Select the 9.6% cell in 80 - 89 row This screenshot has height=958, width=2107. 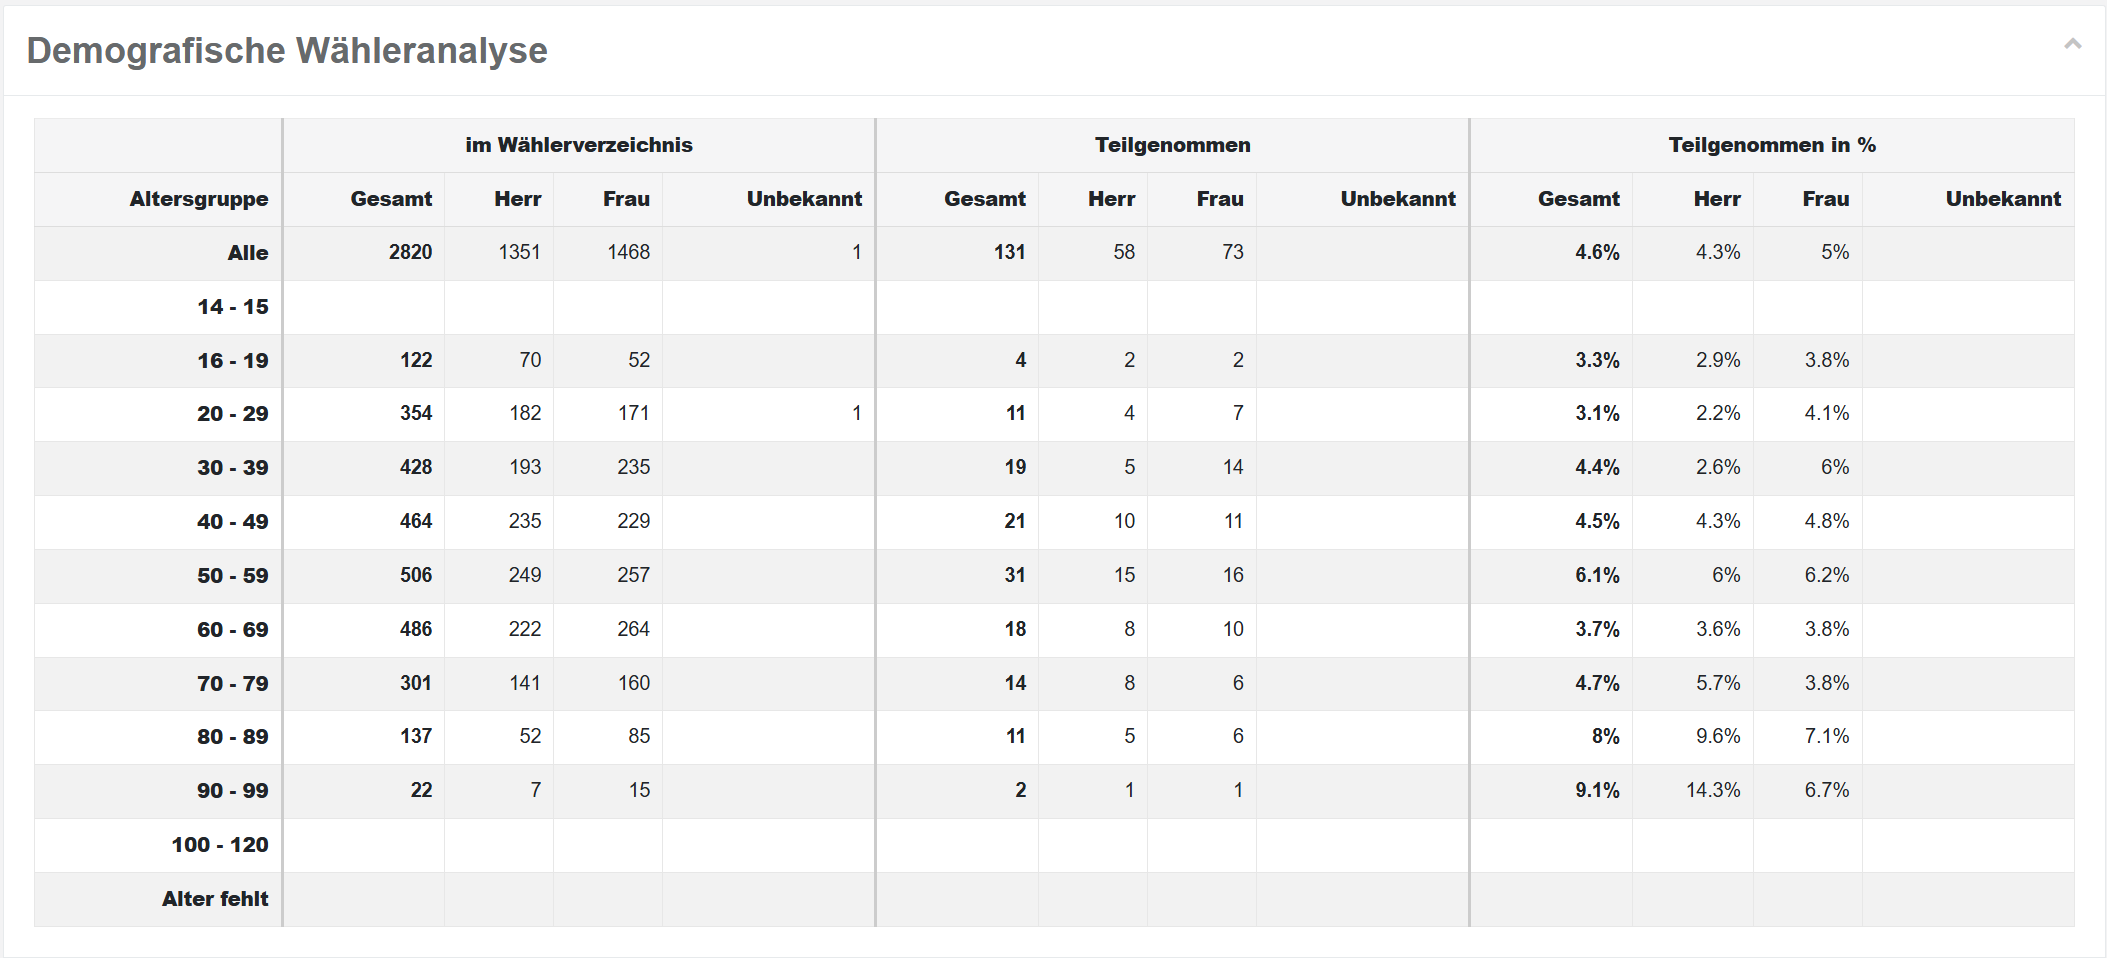(1717, 737)
